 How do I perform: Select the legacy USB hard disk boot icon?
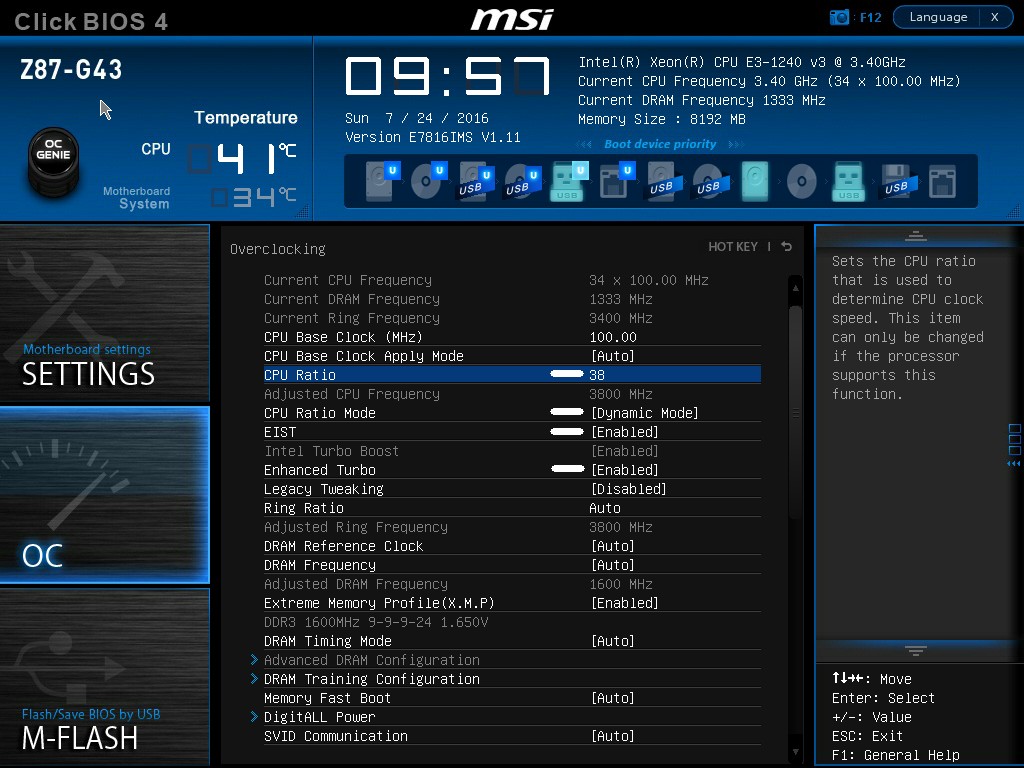664,181
